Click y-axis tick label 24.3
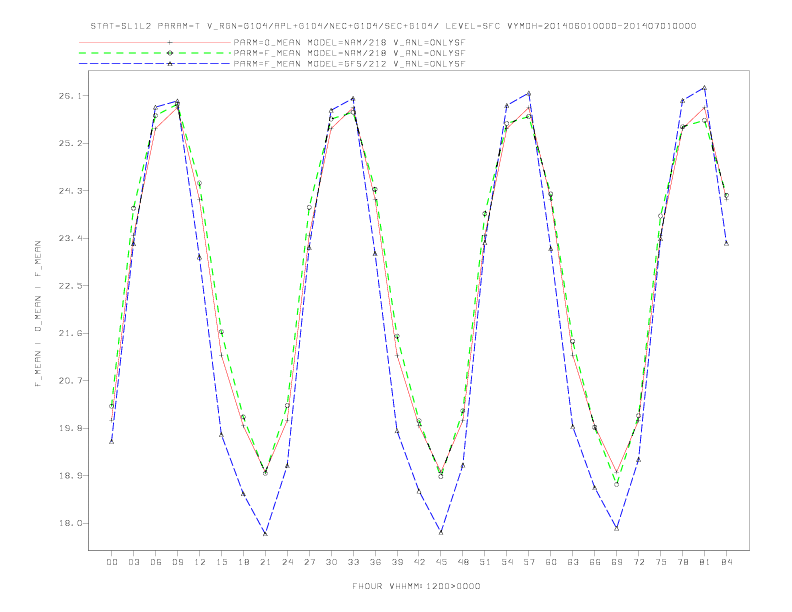This screenshot has width=792, height=612. coord(68,191)
